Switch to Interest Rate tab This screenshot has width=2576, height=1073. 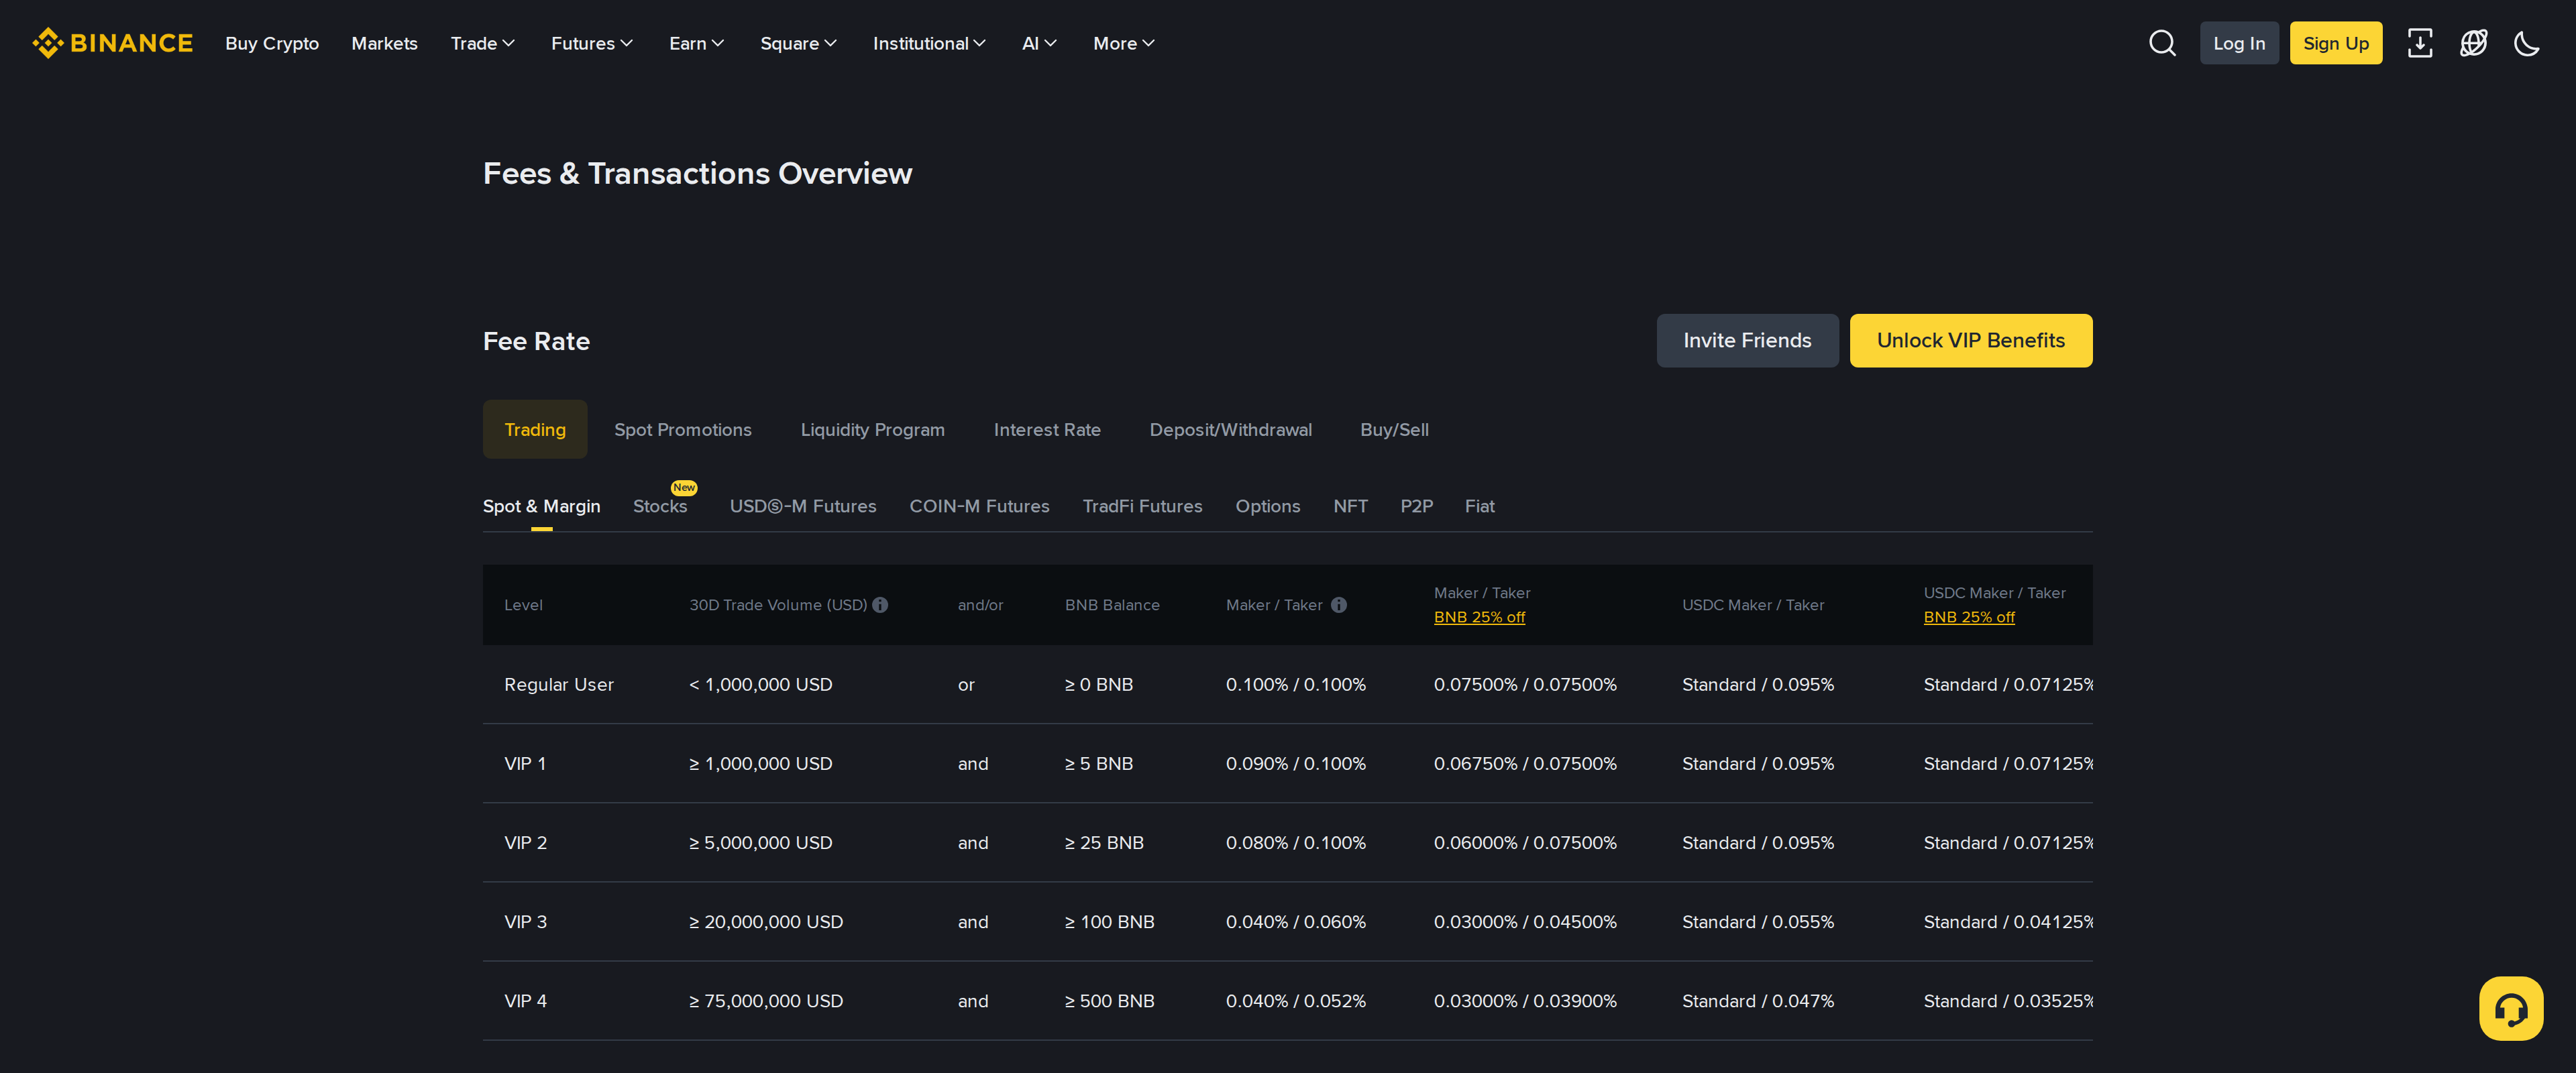(1047, 429)
